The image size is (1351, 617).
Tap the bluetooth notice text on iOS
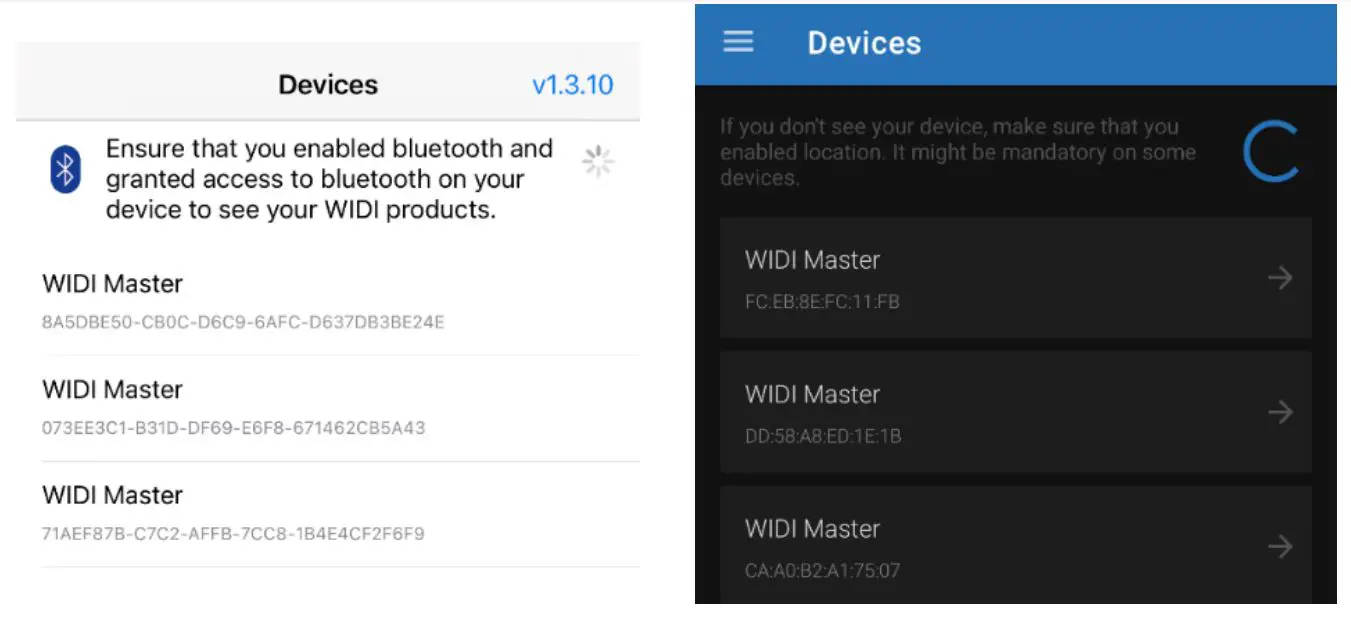[x=328, y=178]
